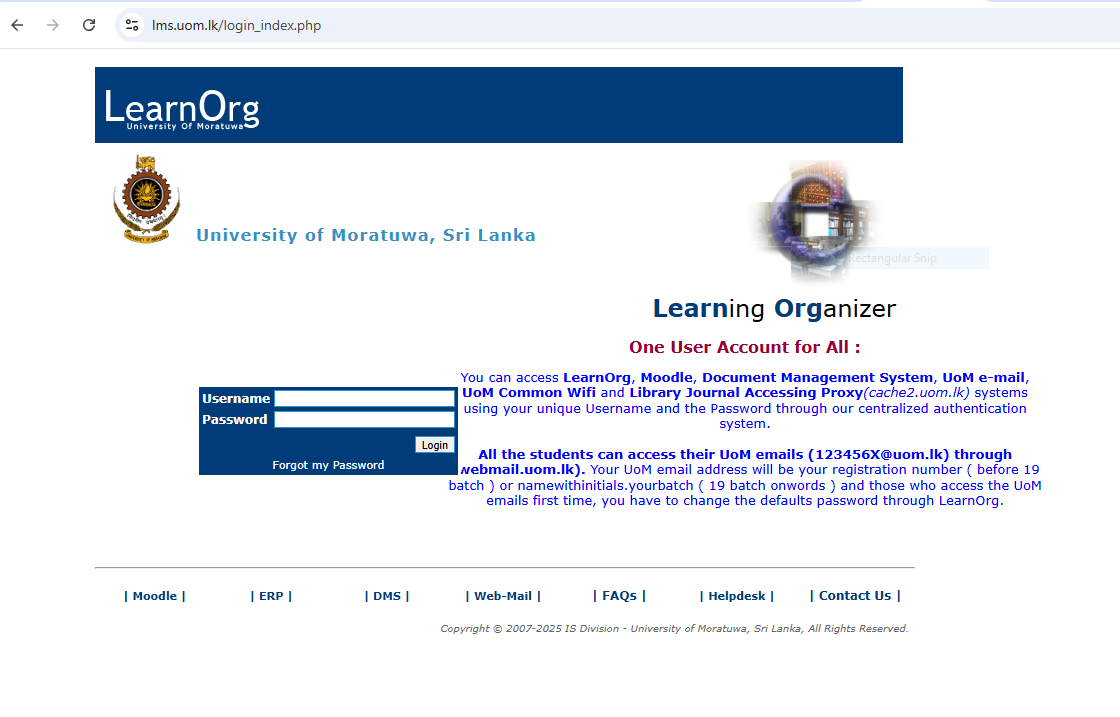Screen dimensions: 1120x717
Task: Open the Contact Us footer link
Action: coord(855,596)
